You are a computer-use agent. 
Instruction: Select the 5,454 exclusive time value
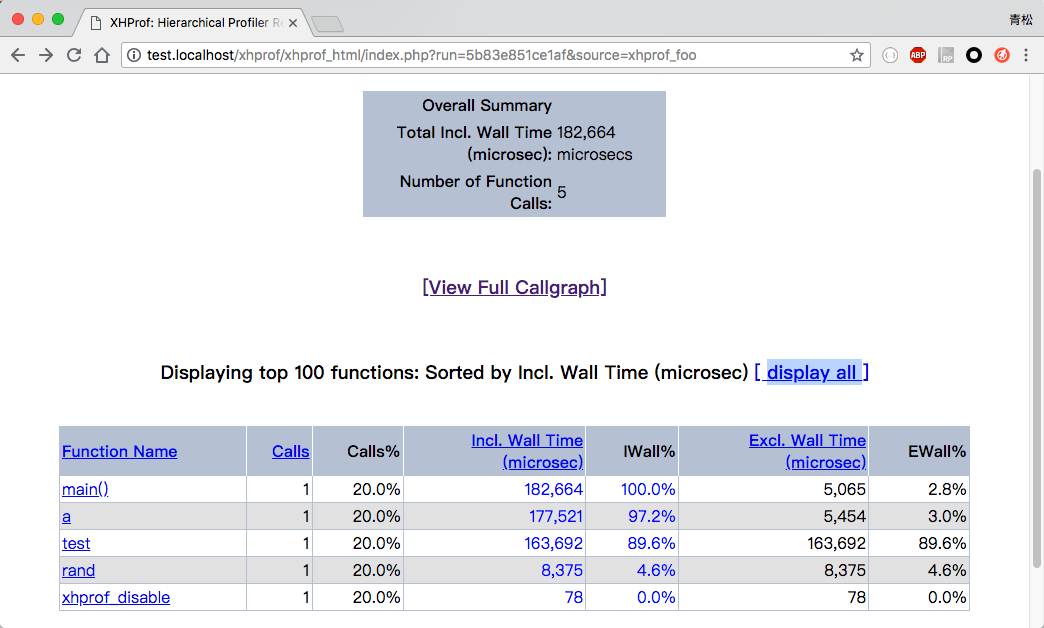click(x=844, y=517)
